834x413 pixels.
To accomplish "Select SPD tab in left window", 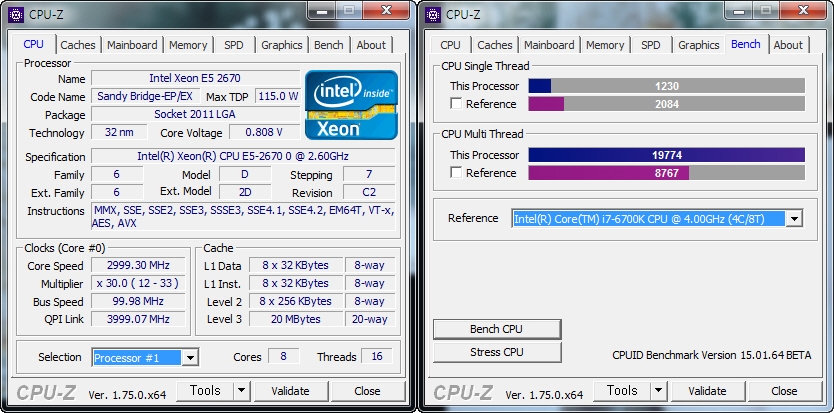I will (x=233, y=45).
